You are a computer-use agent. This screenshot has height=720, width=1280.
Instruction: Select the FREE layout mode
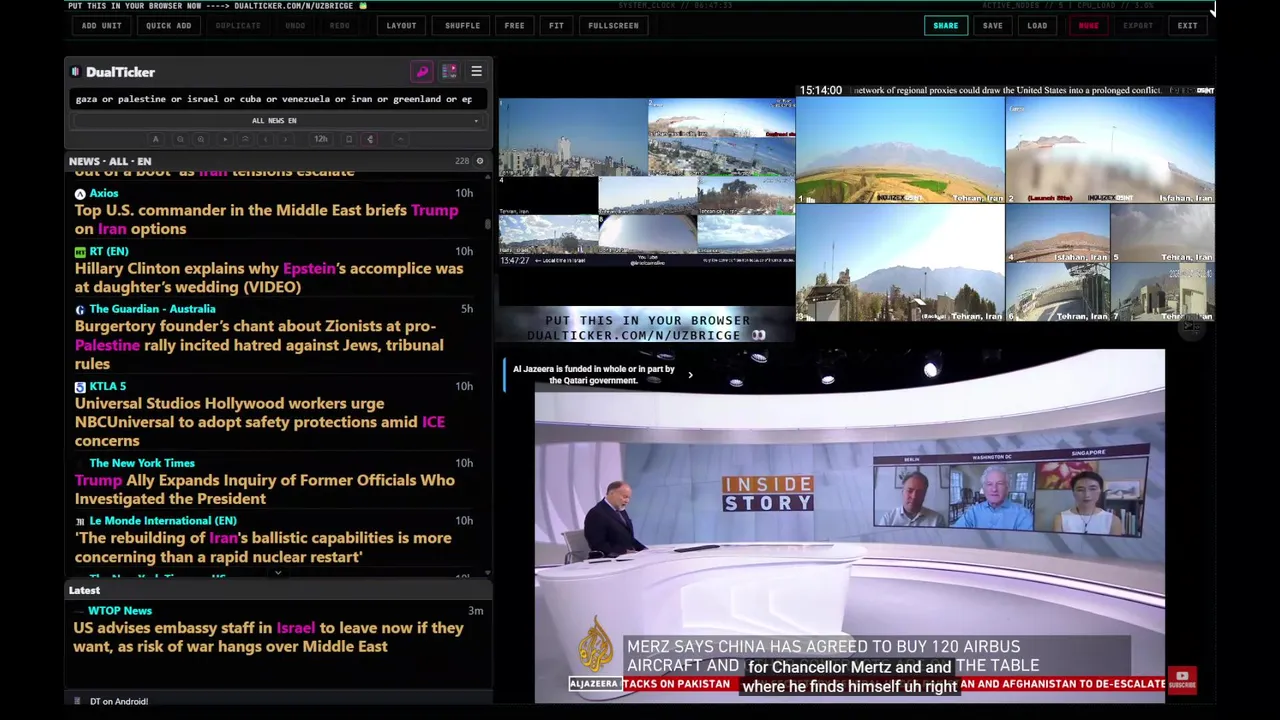click(514, 25)
